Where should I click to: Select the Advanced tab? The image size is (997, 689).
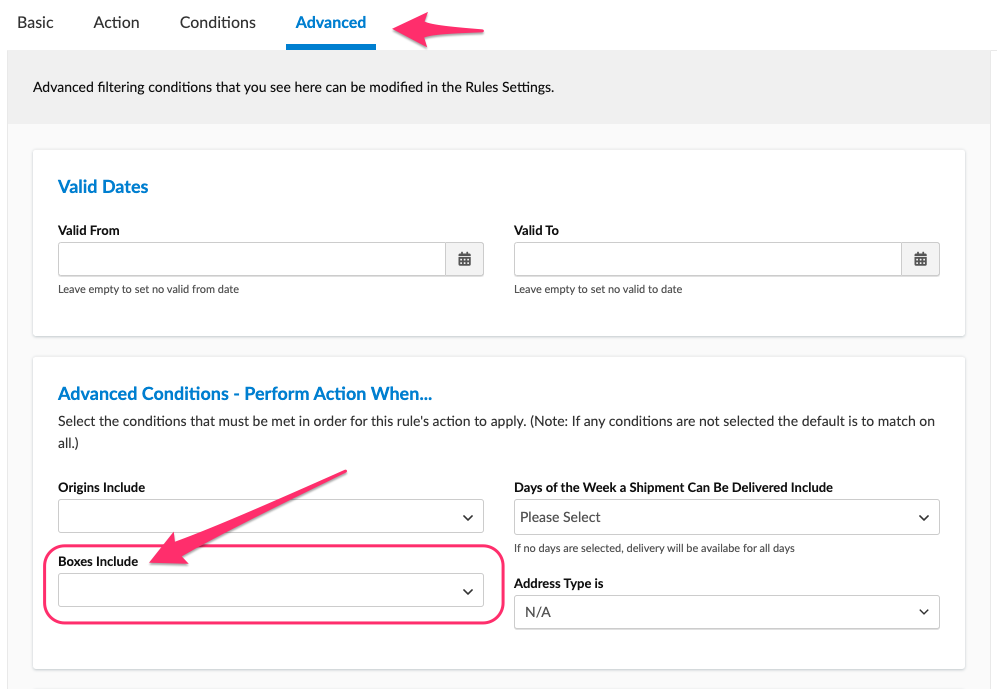click(330, 22)
